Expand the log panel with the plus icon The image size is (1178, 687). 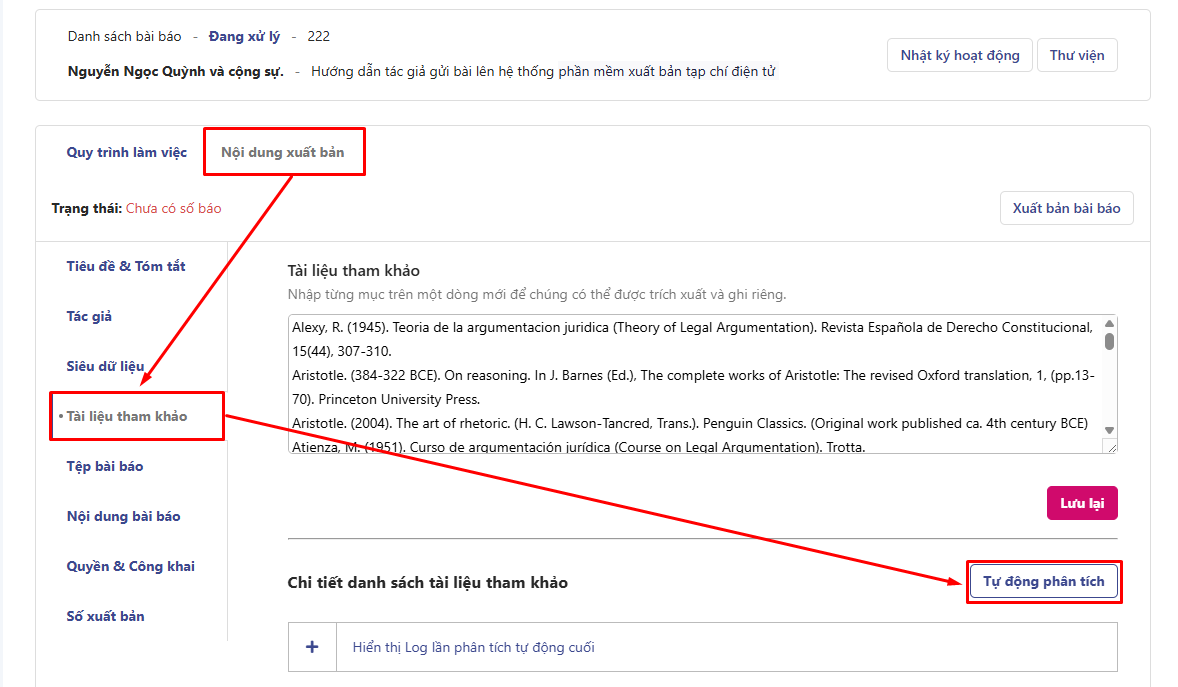tap(312, 647)
